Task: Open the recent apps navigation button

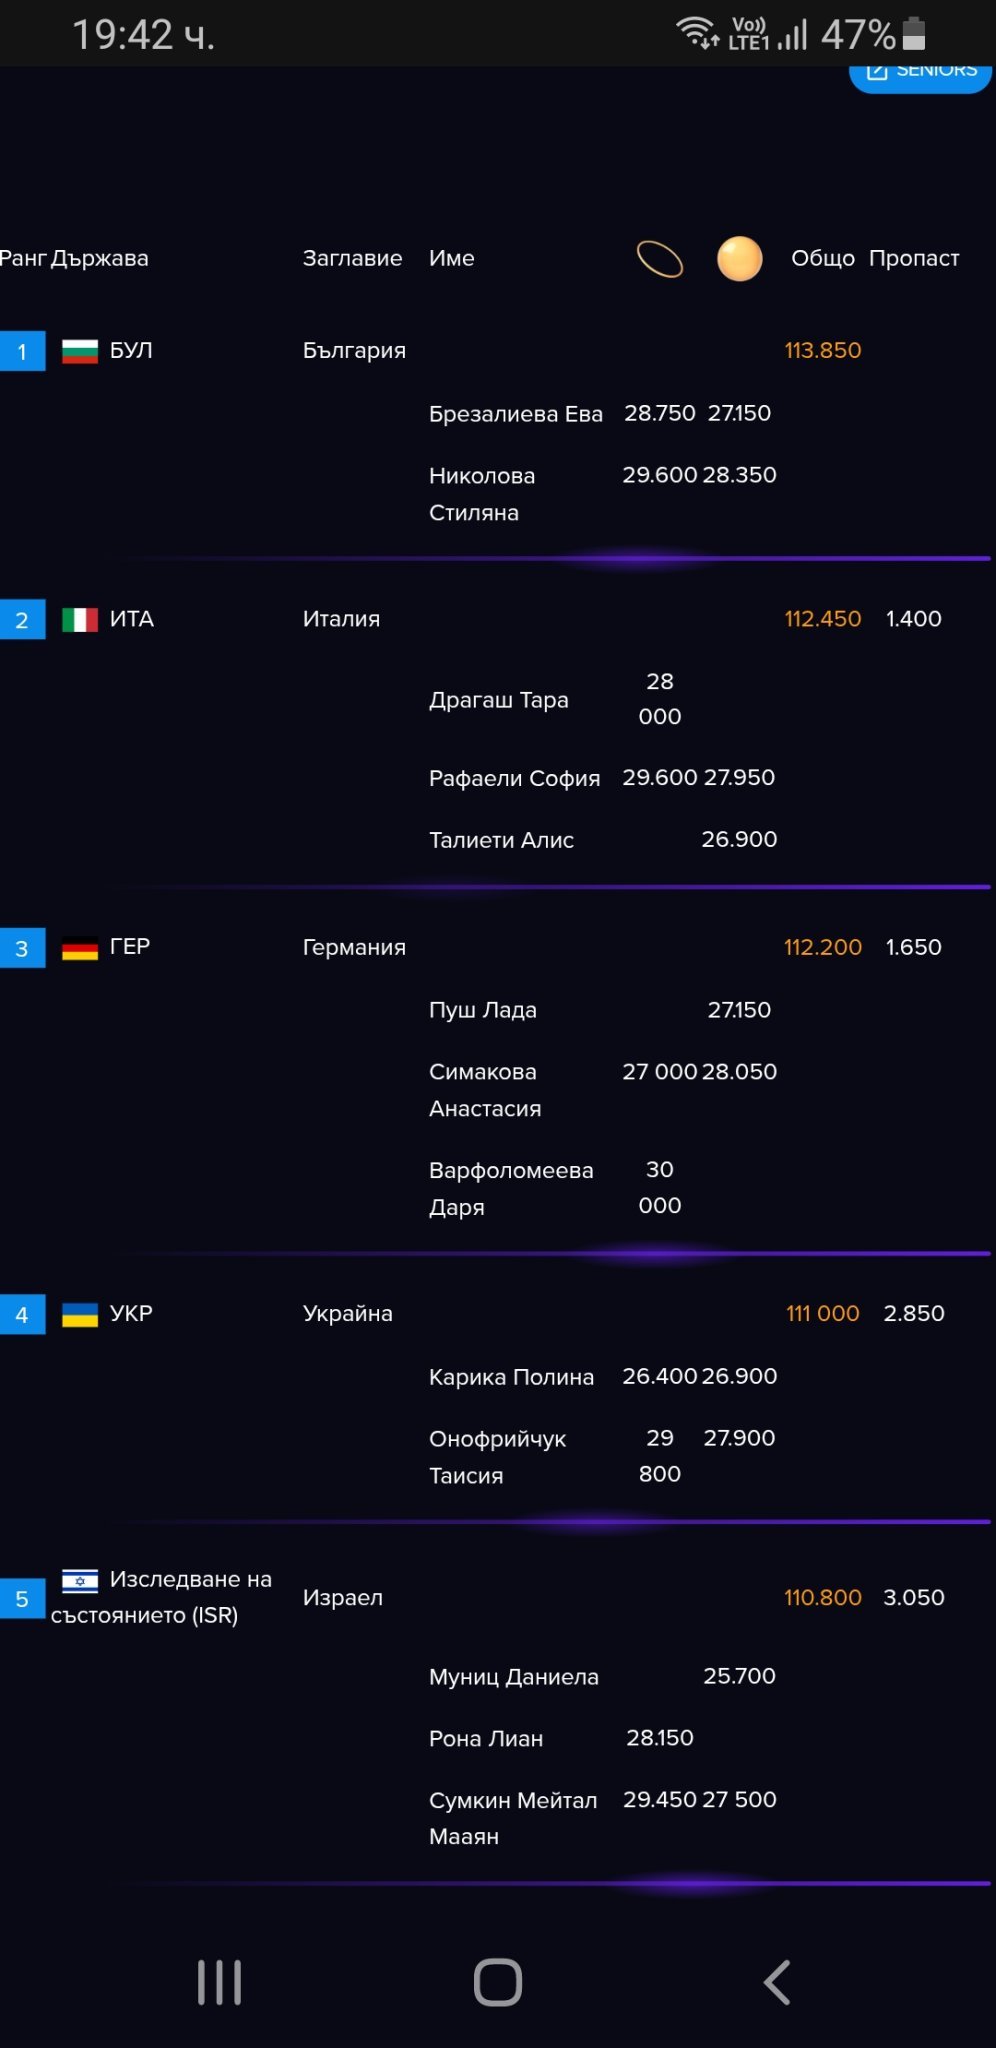Action: [219, 1982]
